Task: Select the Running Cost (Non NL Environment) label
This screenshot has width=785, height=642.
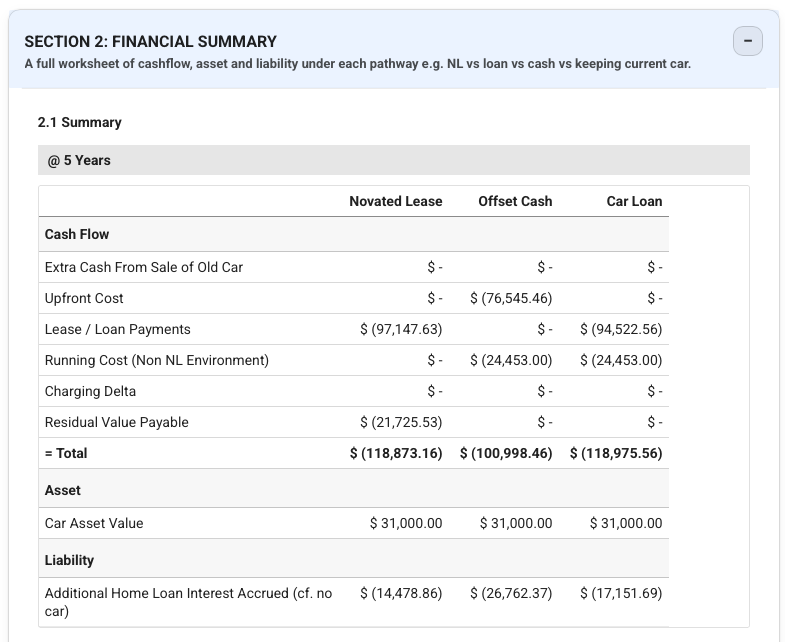Action: 156,360
